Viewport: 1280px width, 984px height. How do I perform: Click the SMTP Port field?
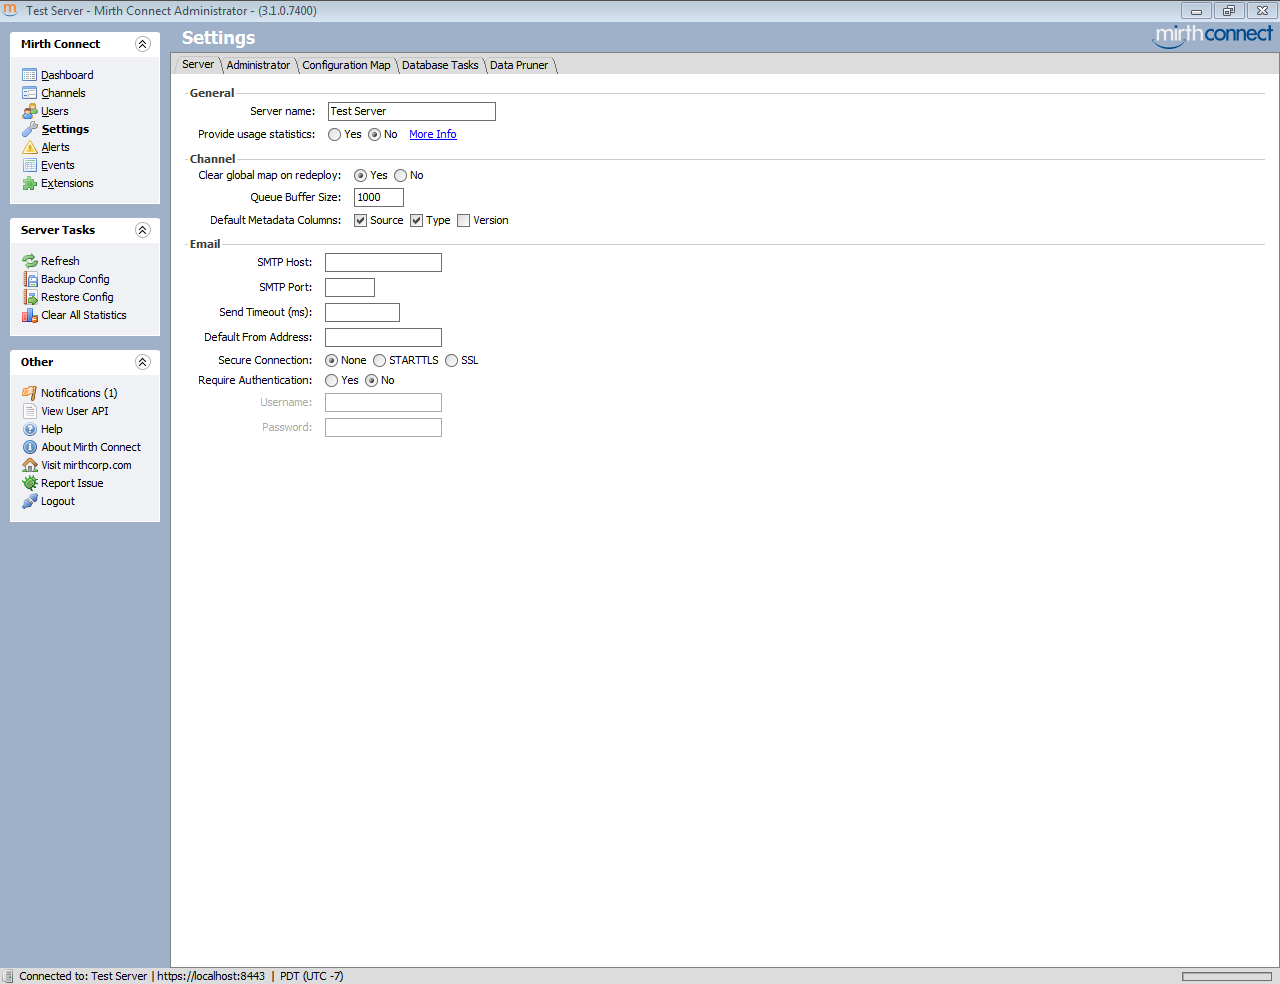click(350, 288)
